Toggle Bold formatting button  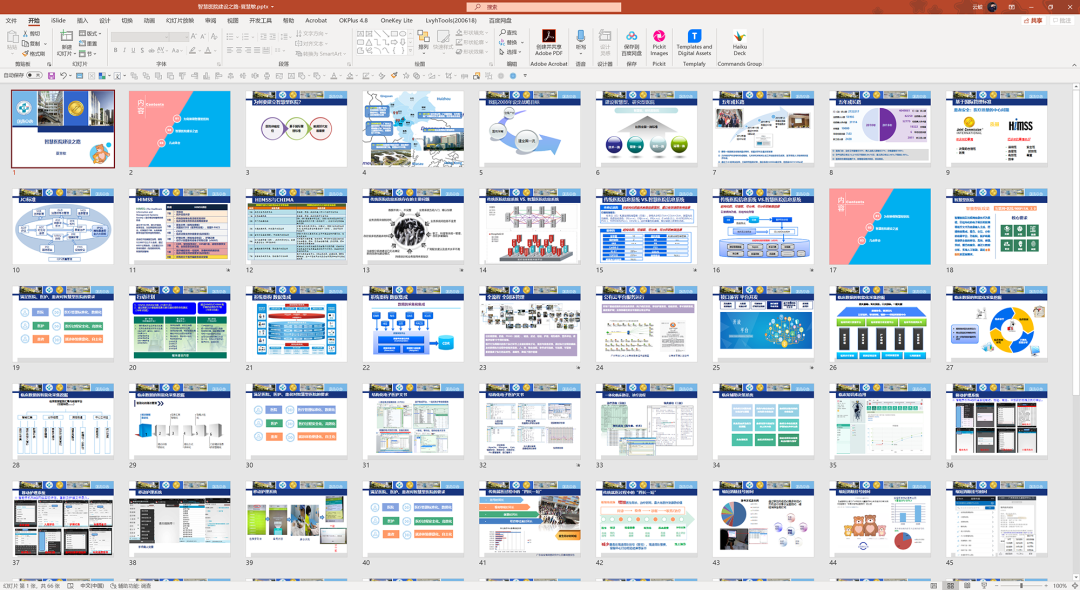(x=116, y=50)
